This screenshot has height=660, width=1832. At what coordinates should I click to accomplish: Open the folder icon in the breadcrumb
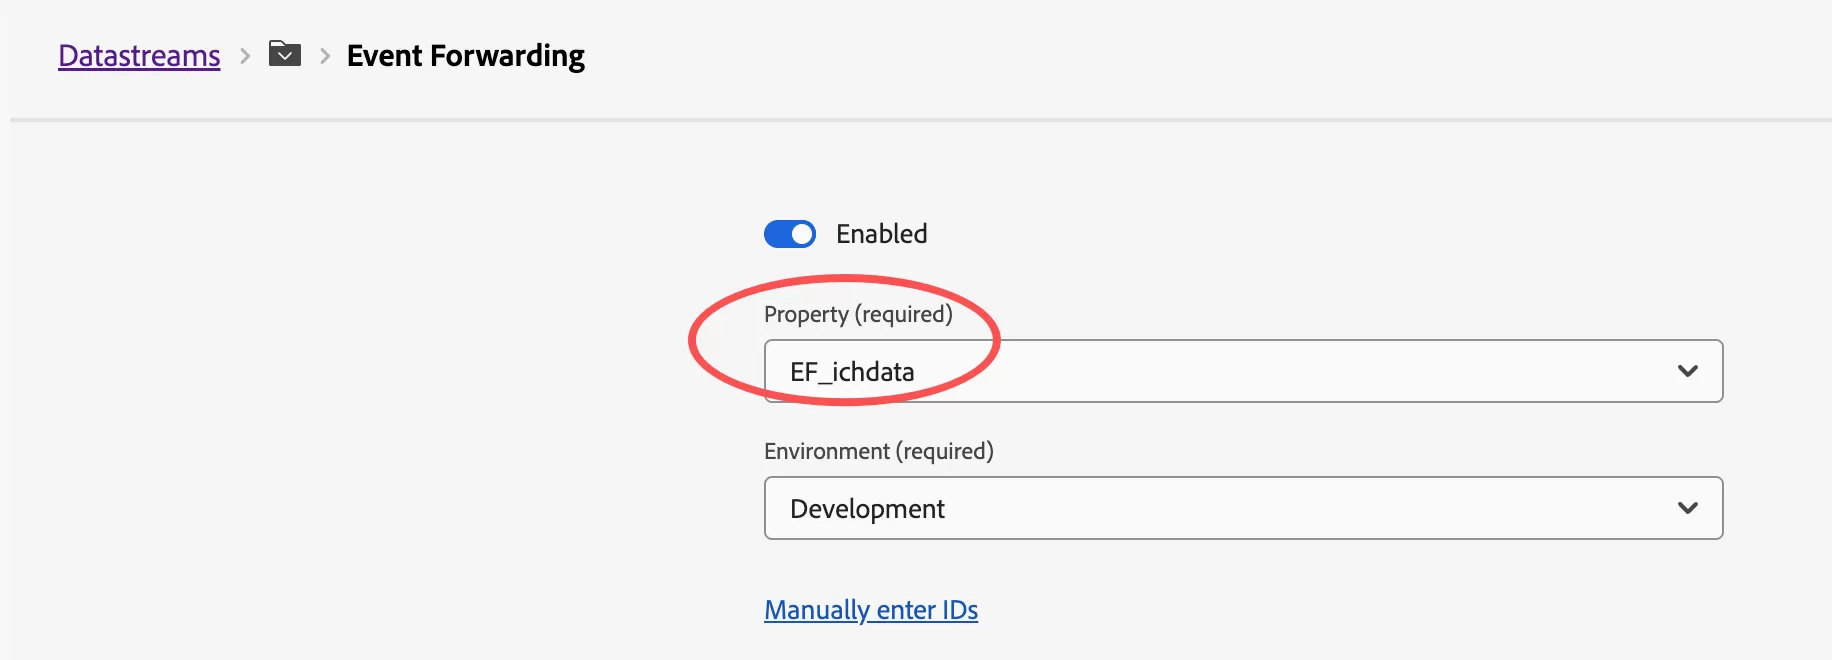[x=285, y=54]
